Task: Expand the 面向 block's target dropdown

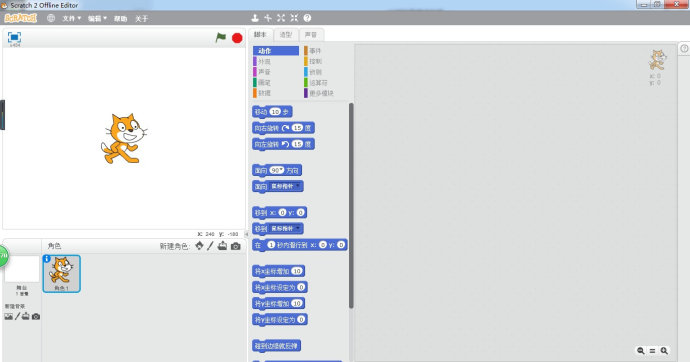Action: pos(286,186)
